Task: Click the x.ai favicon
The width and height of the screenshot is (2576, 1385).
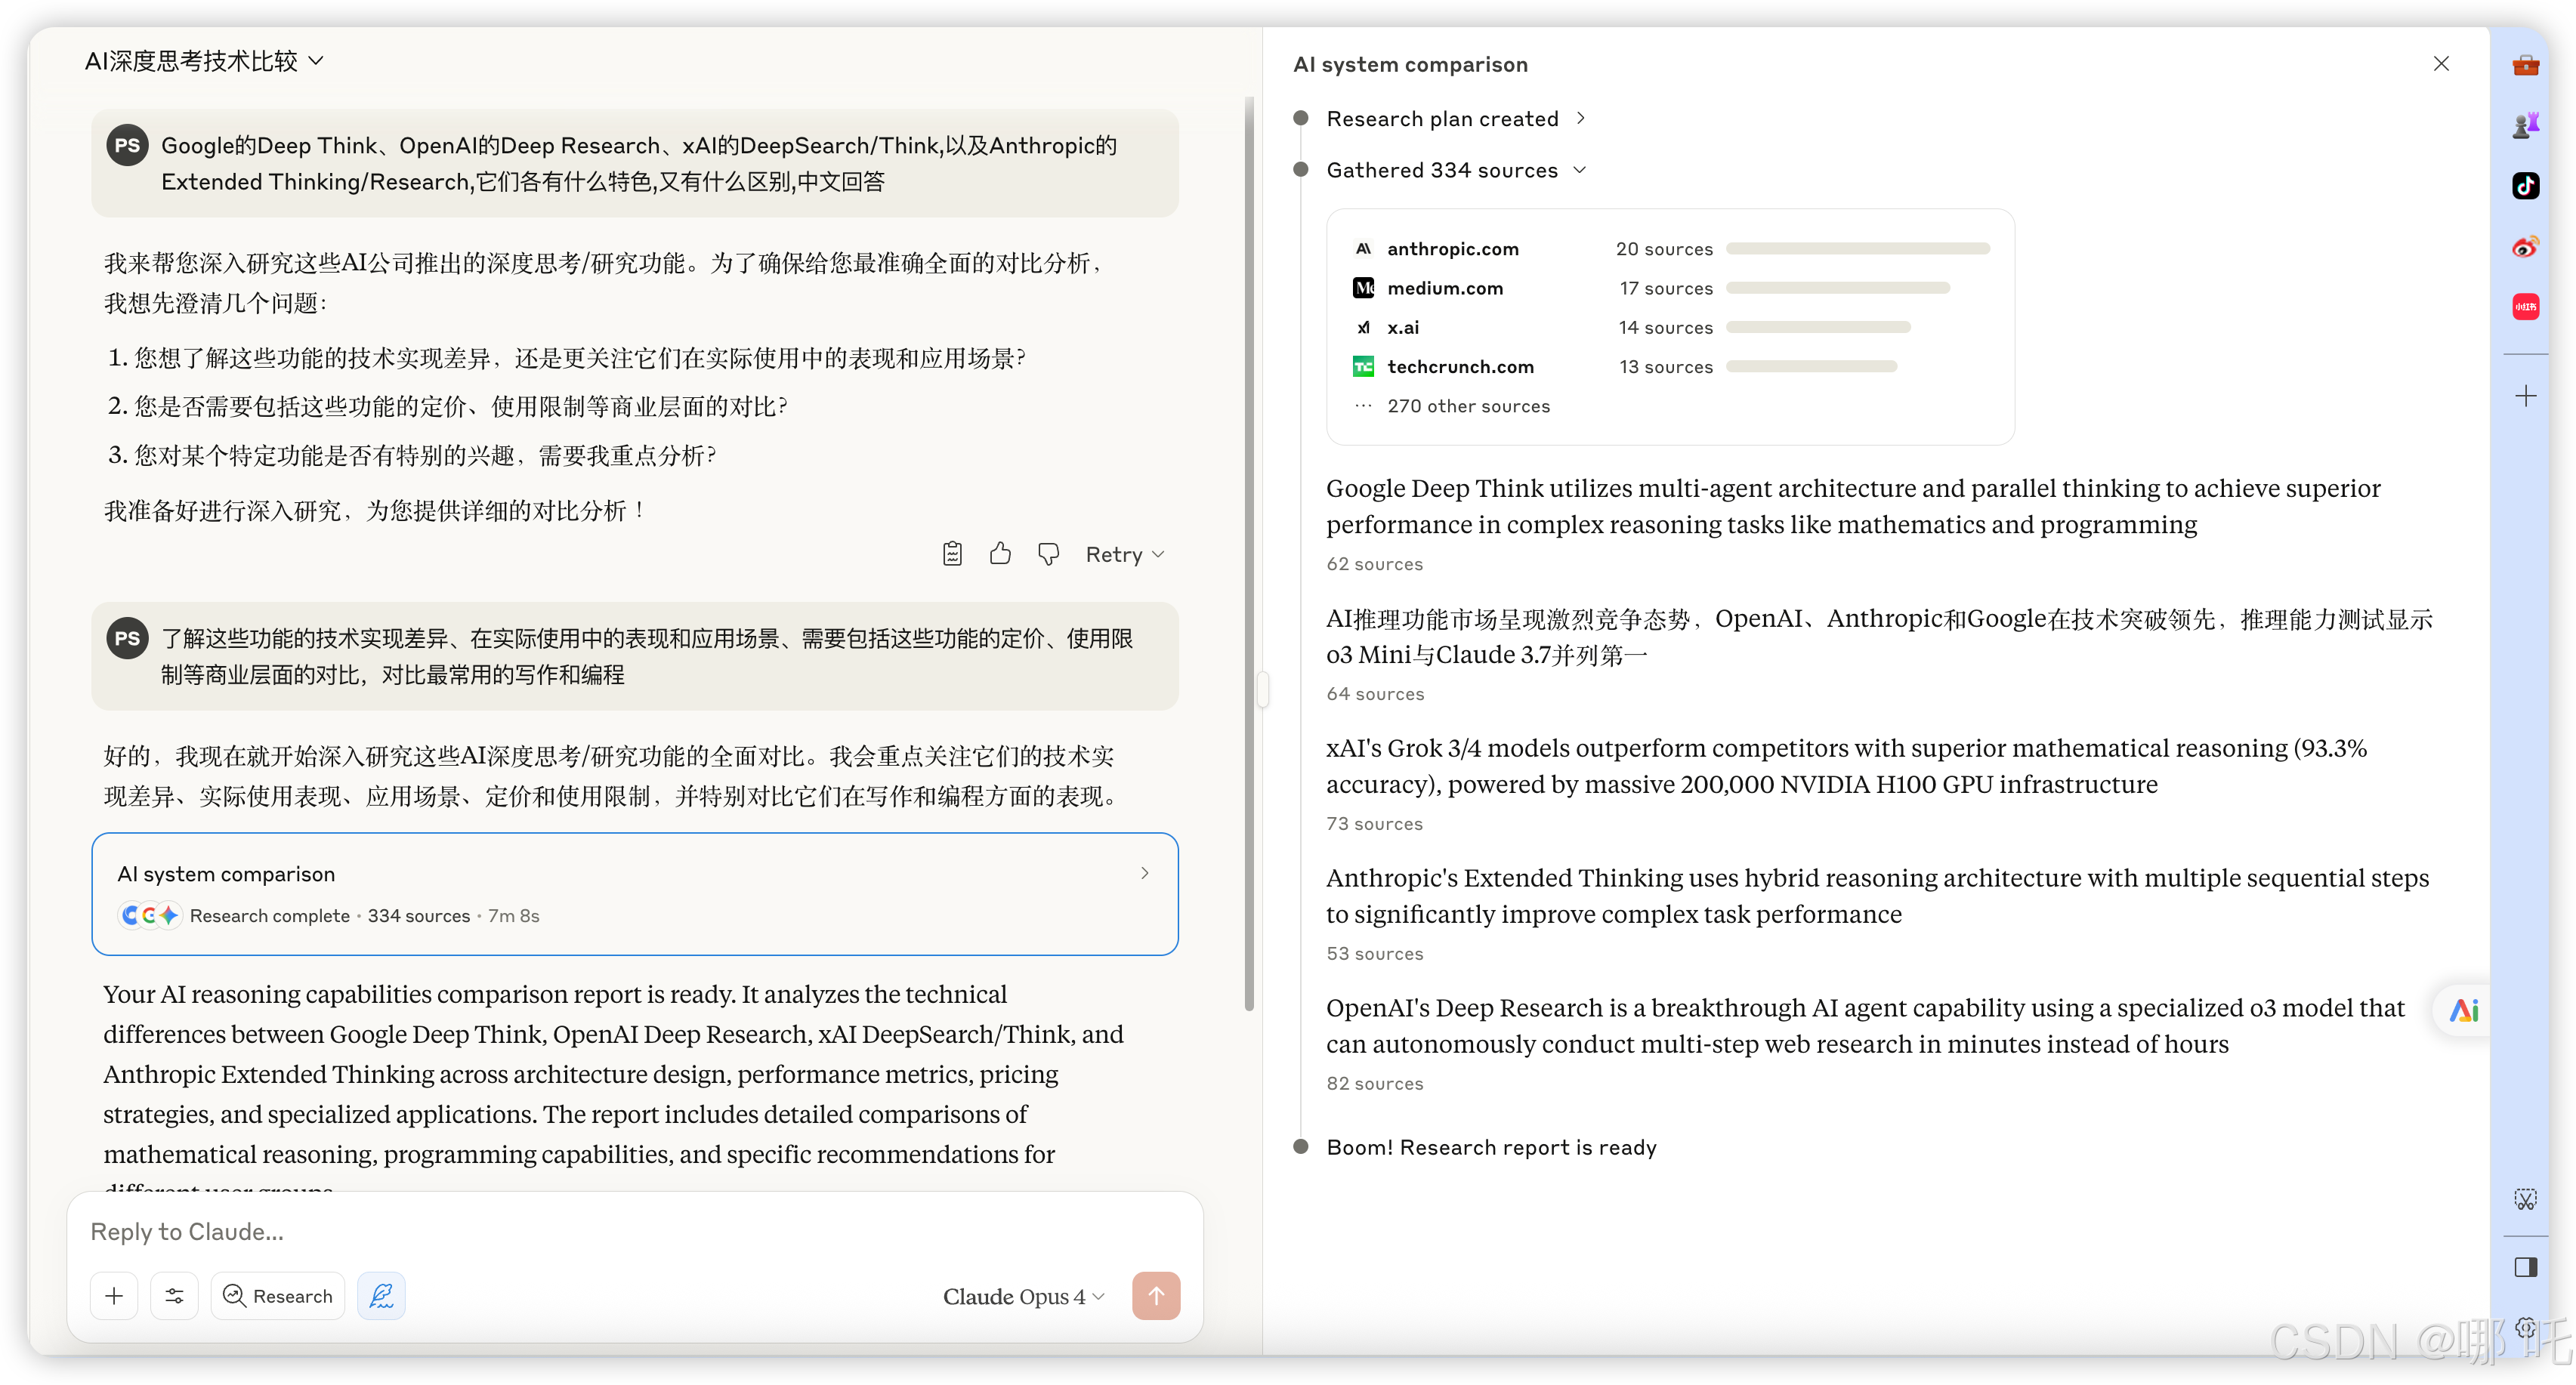Action: [x=1363, y=327]
